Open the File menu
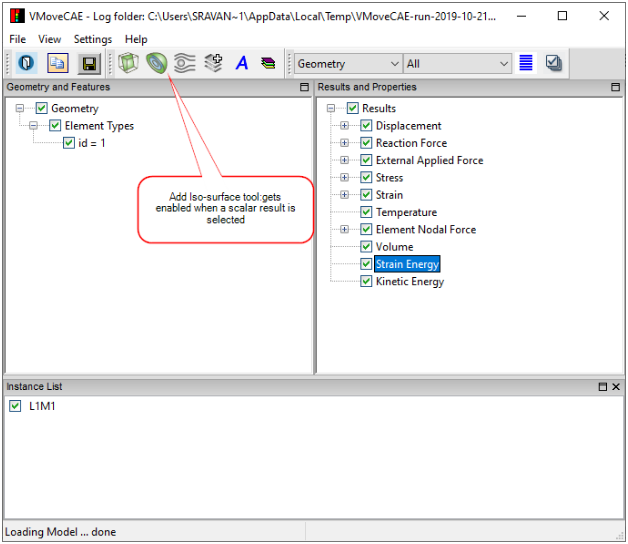The image size is (628, 544). click(x=18, y=39)
